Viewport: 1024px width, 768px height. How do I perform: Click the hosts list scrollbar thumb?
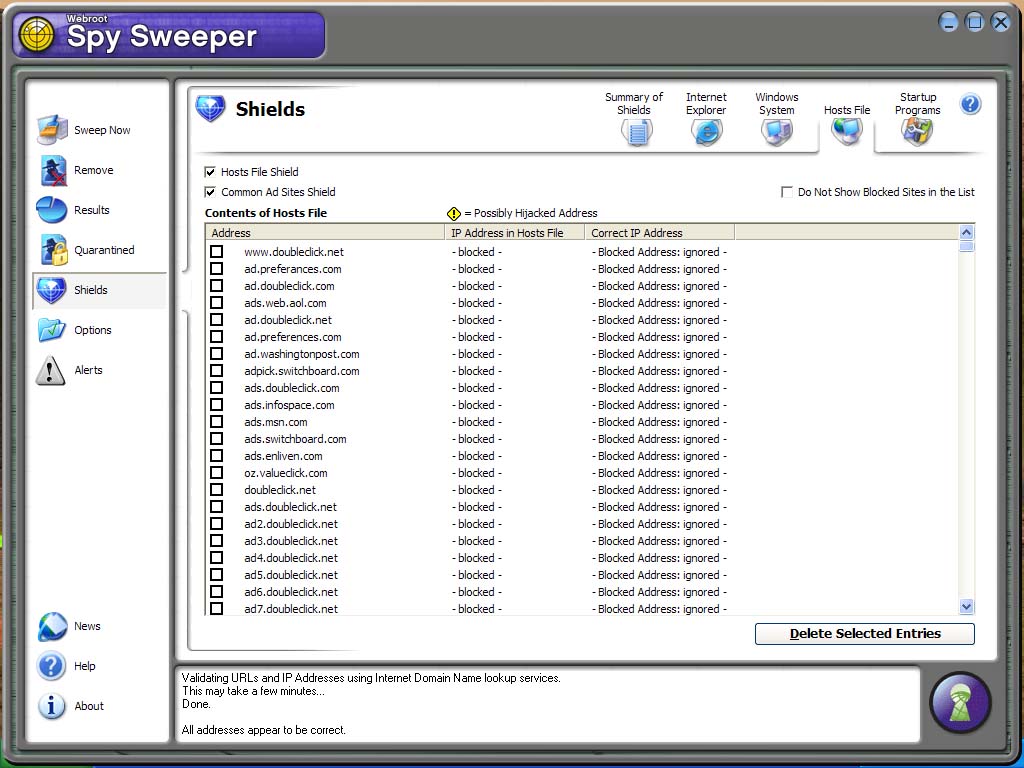(x=967, y=246)
